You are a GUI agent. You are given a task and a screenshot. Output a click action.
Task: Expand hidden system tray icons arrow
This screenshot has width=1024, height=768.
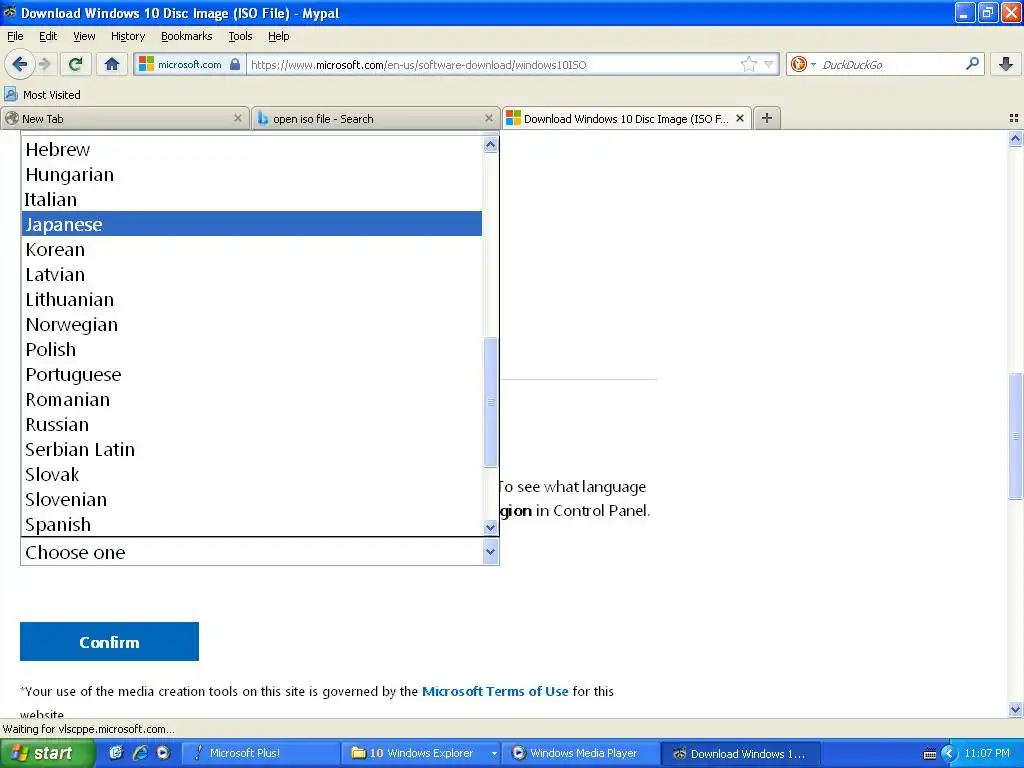click(949, 754)
